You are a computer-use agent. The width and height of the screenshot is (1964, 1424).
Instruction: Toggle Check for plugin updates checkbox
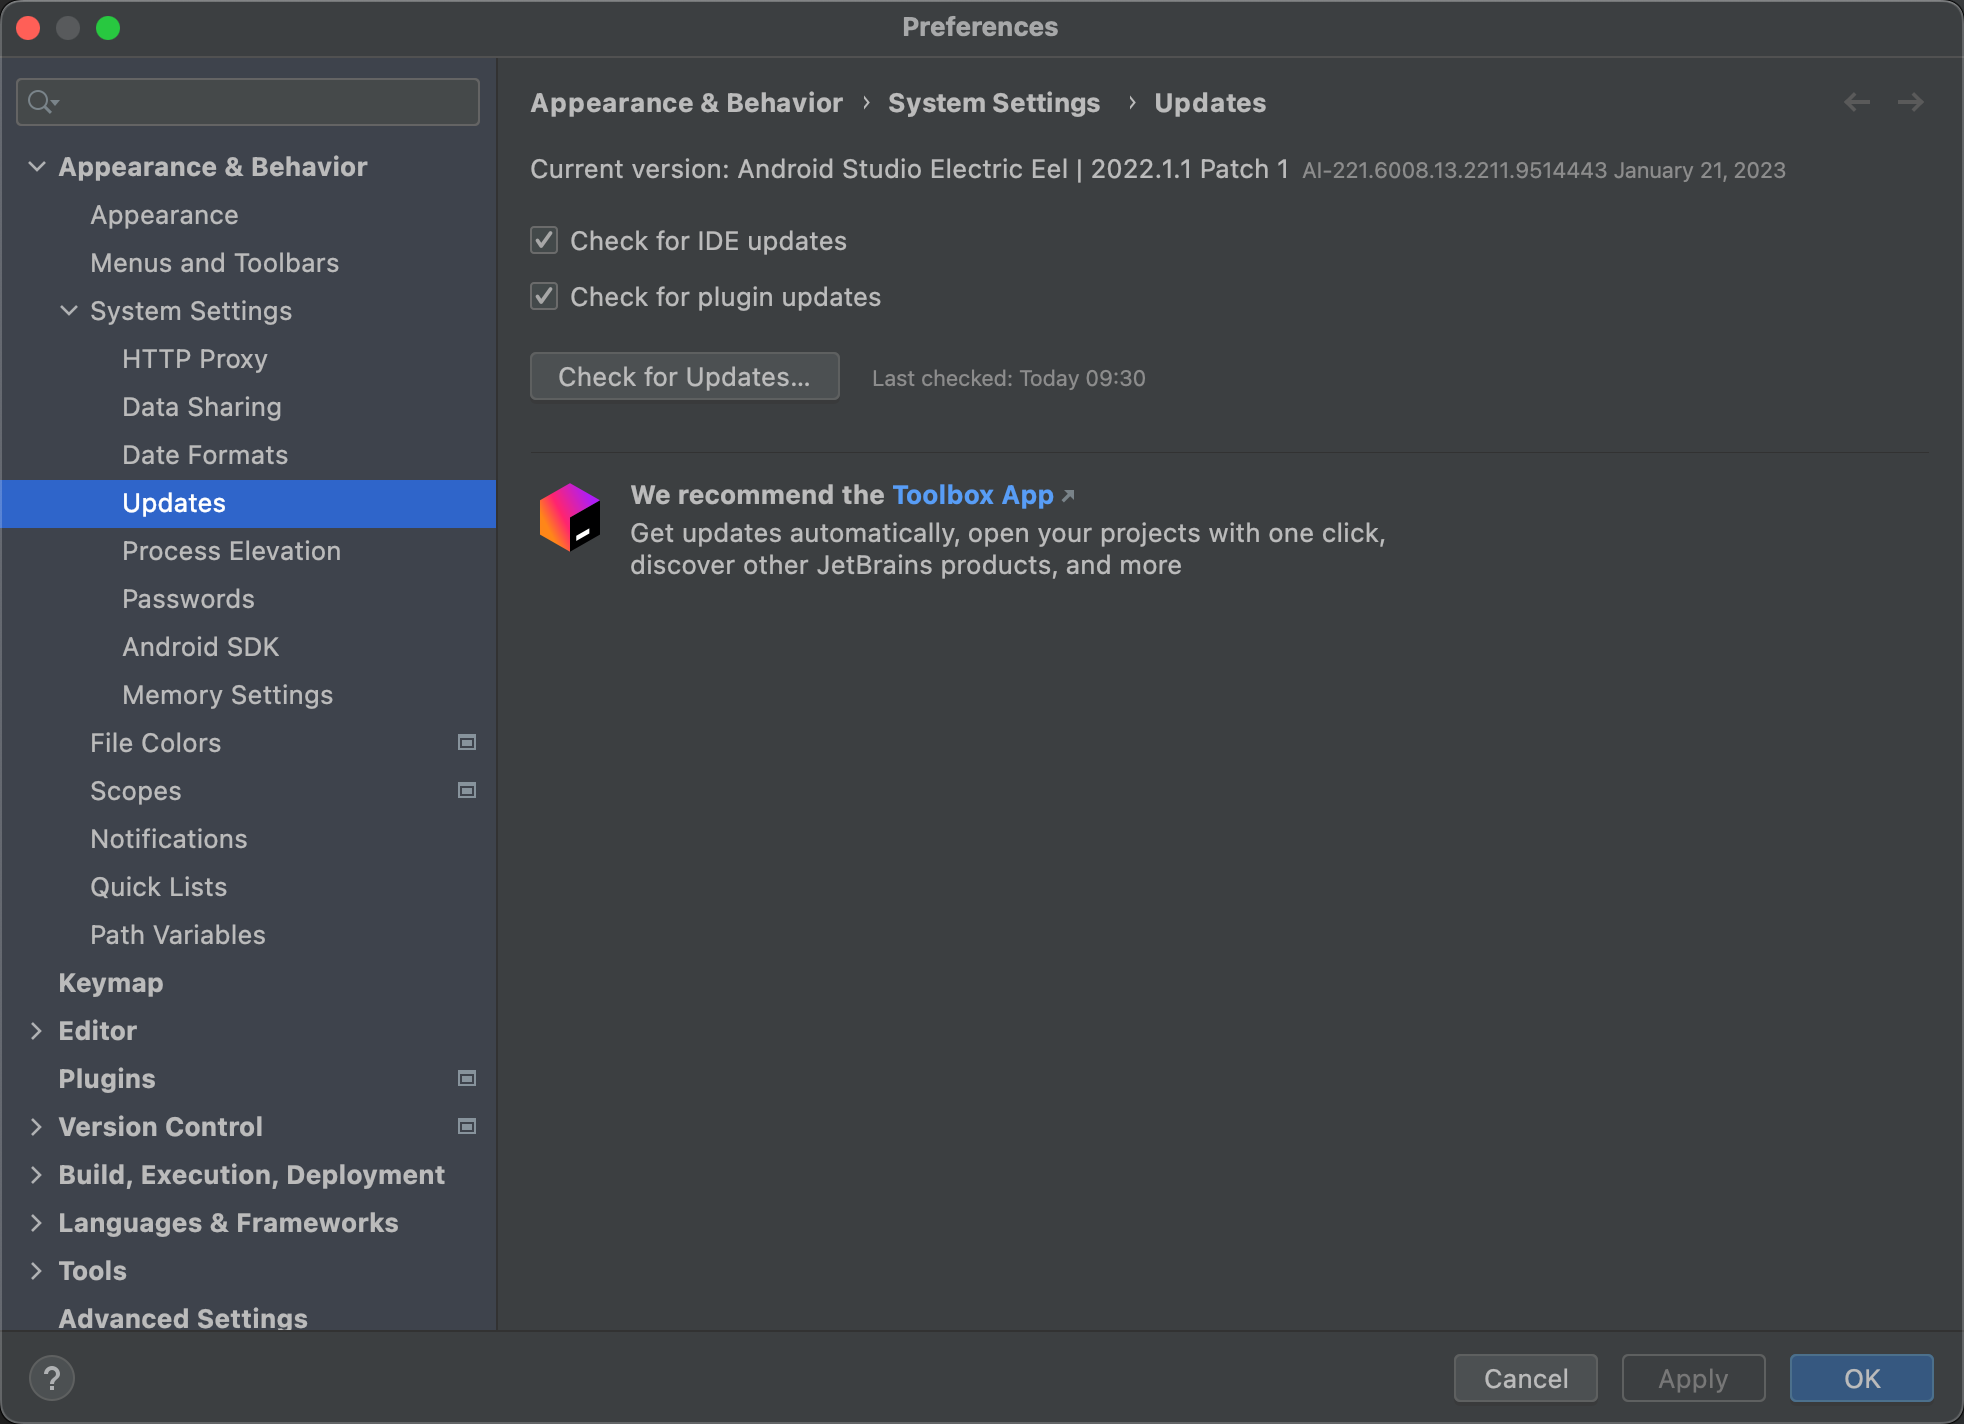(x=544, y=297)
